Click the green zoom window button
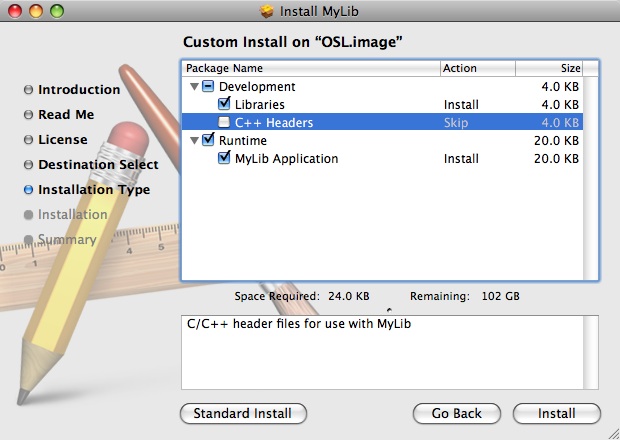 click(56, 11)
